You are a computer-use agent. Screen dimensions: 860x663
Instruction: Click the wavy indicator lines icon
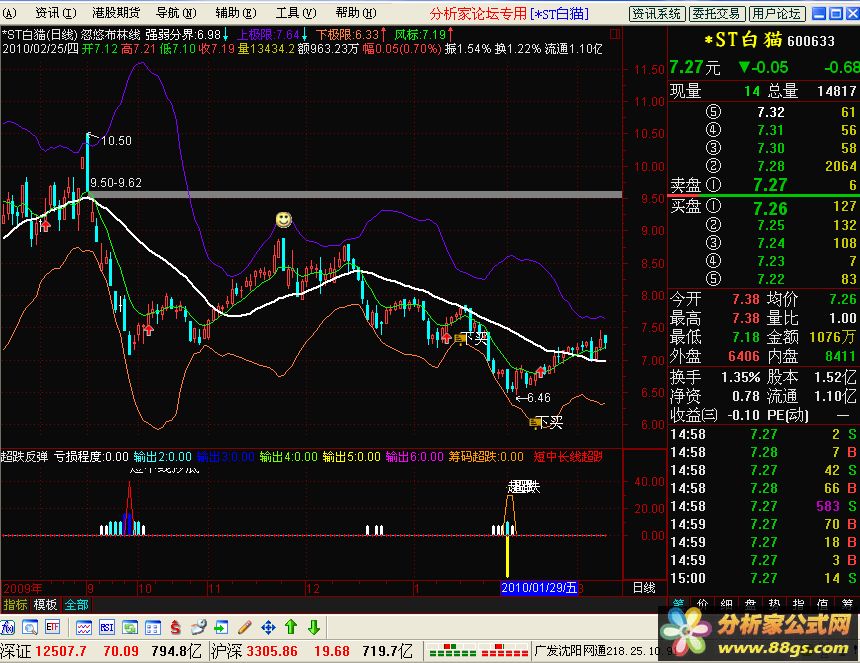[x=83, y=627]
